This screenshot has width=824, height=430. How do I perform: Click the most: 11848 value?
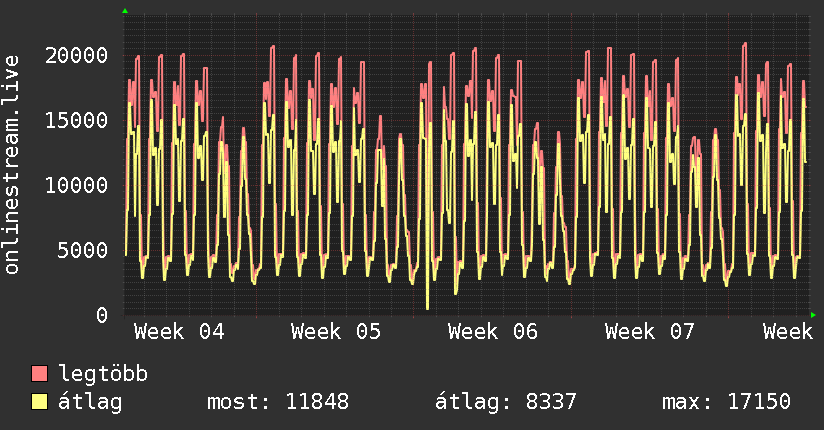(x=277, y=402)
